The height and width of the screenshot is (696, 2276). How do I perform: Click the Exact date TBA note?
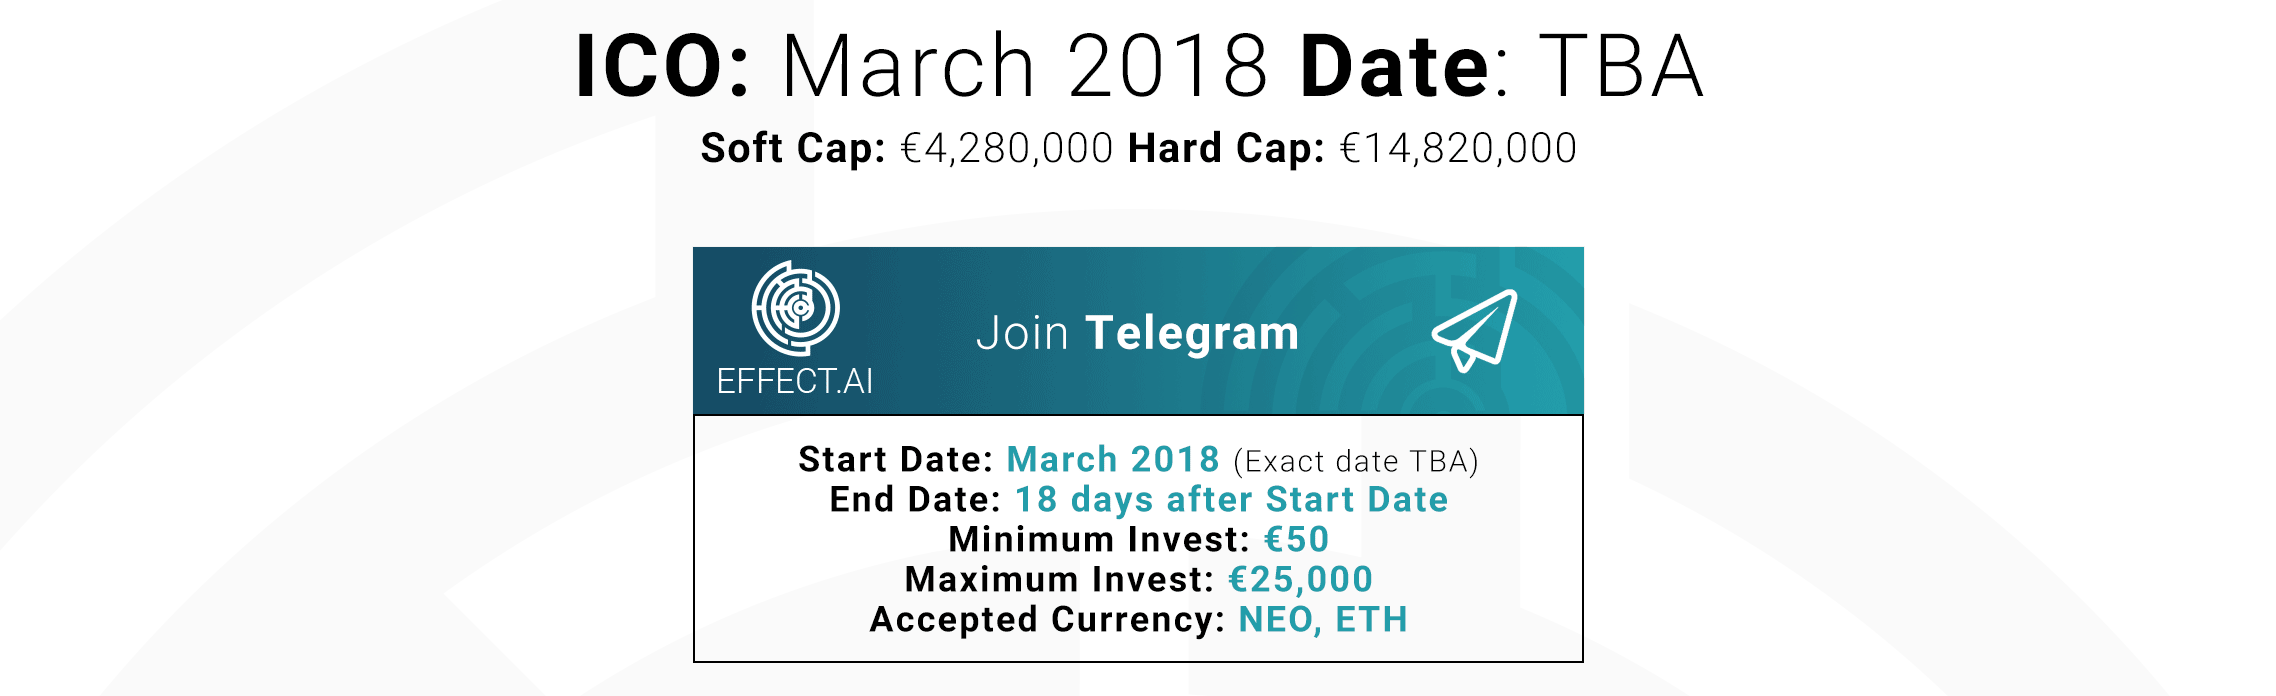(1356, 461)
